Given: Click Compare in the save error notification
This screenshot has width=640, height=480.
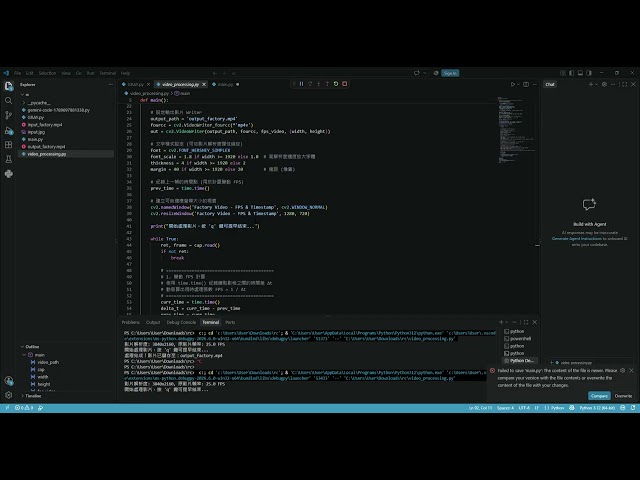Looking at the screenshot, I should click(599, 396).
